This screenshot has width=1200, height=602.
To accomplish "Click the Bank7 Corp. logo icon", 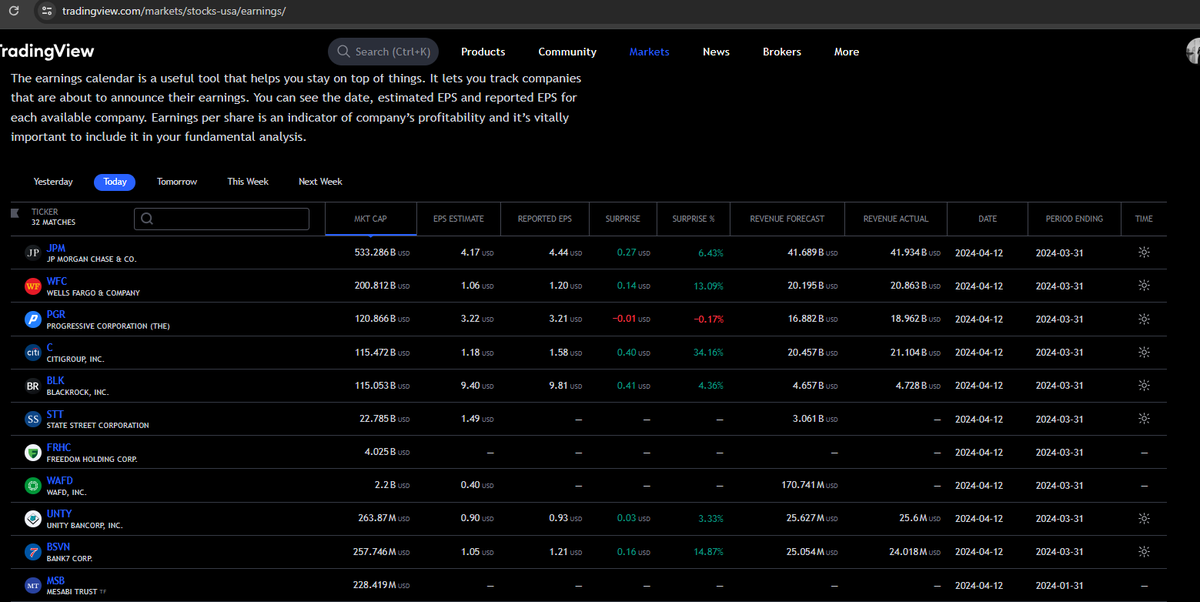I will point(32,551).
